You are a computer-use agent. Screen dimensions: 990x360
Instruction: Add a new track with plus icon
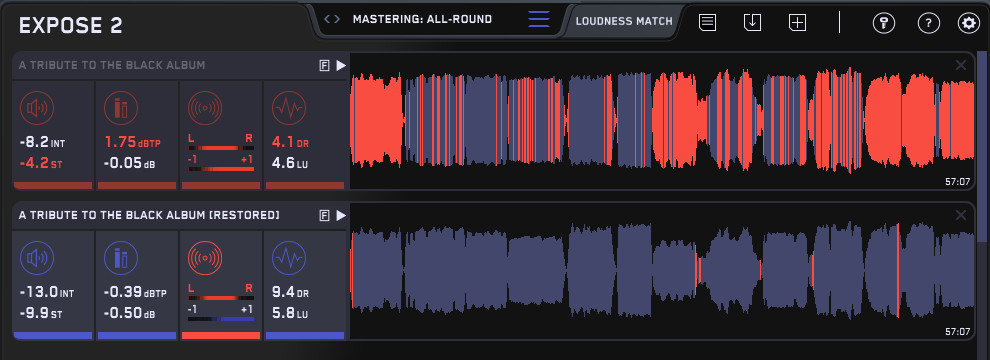[798, 22]
